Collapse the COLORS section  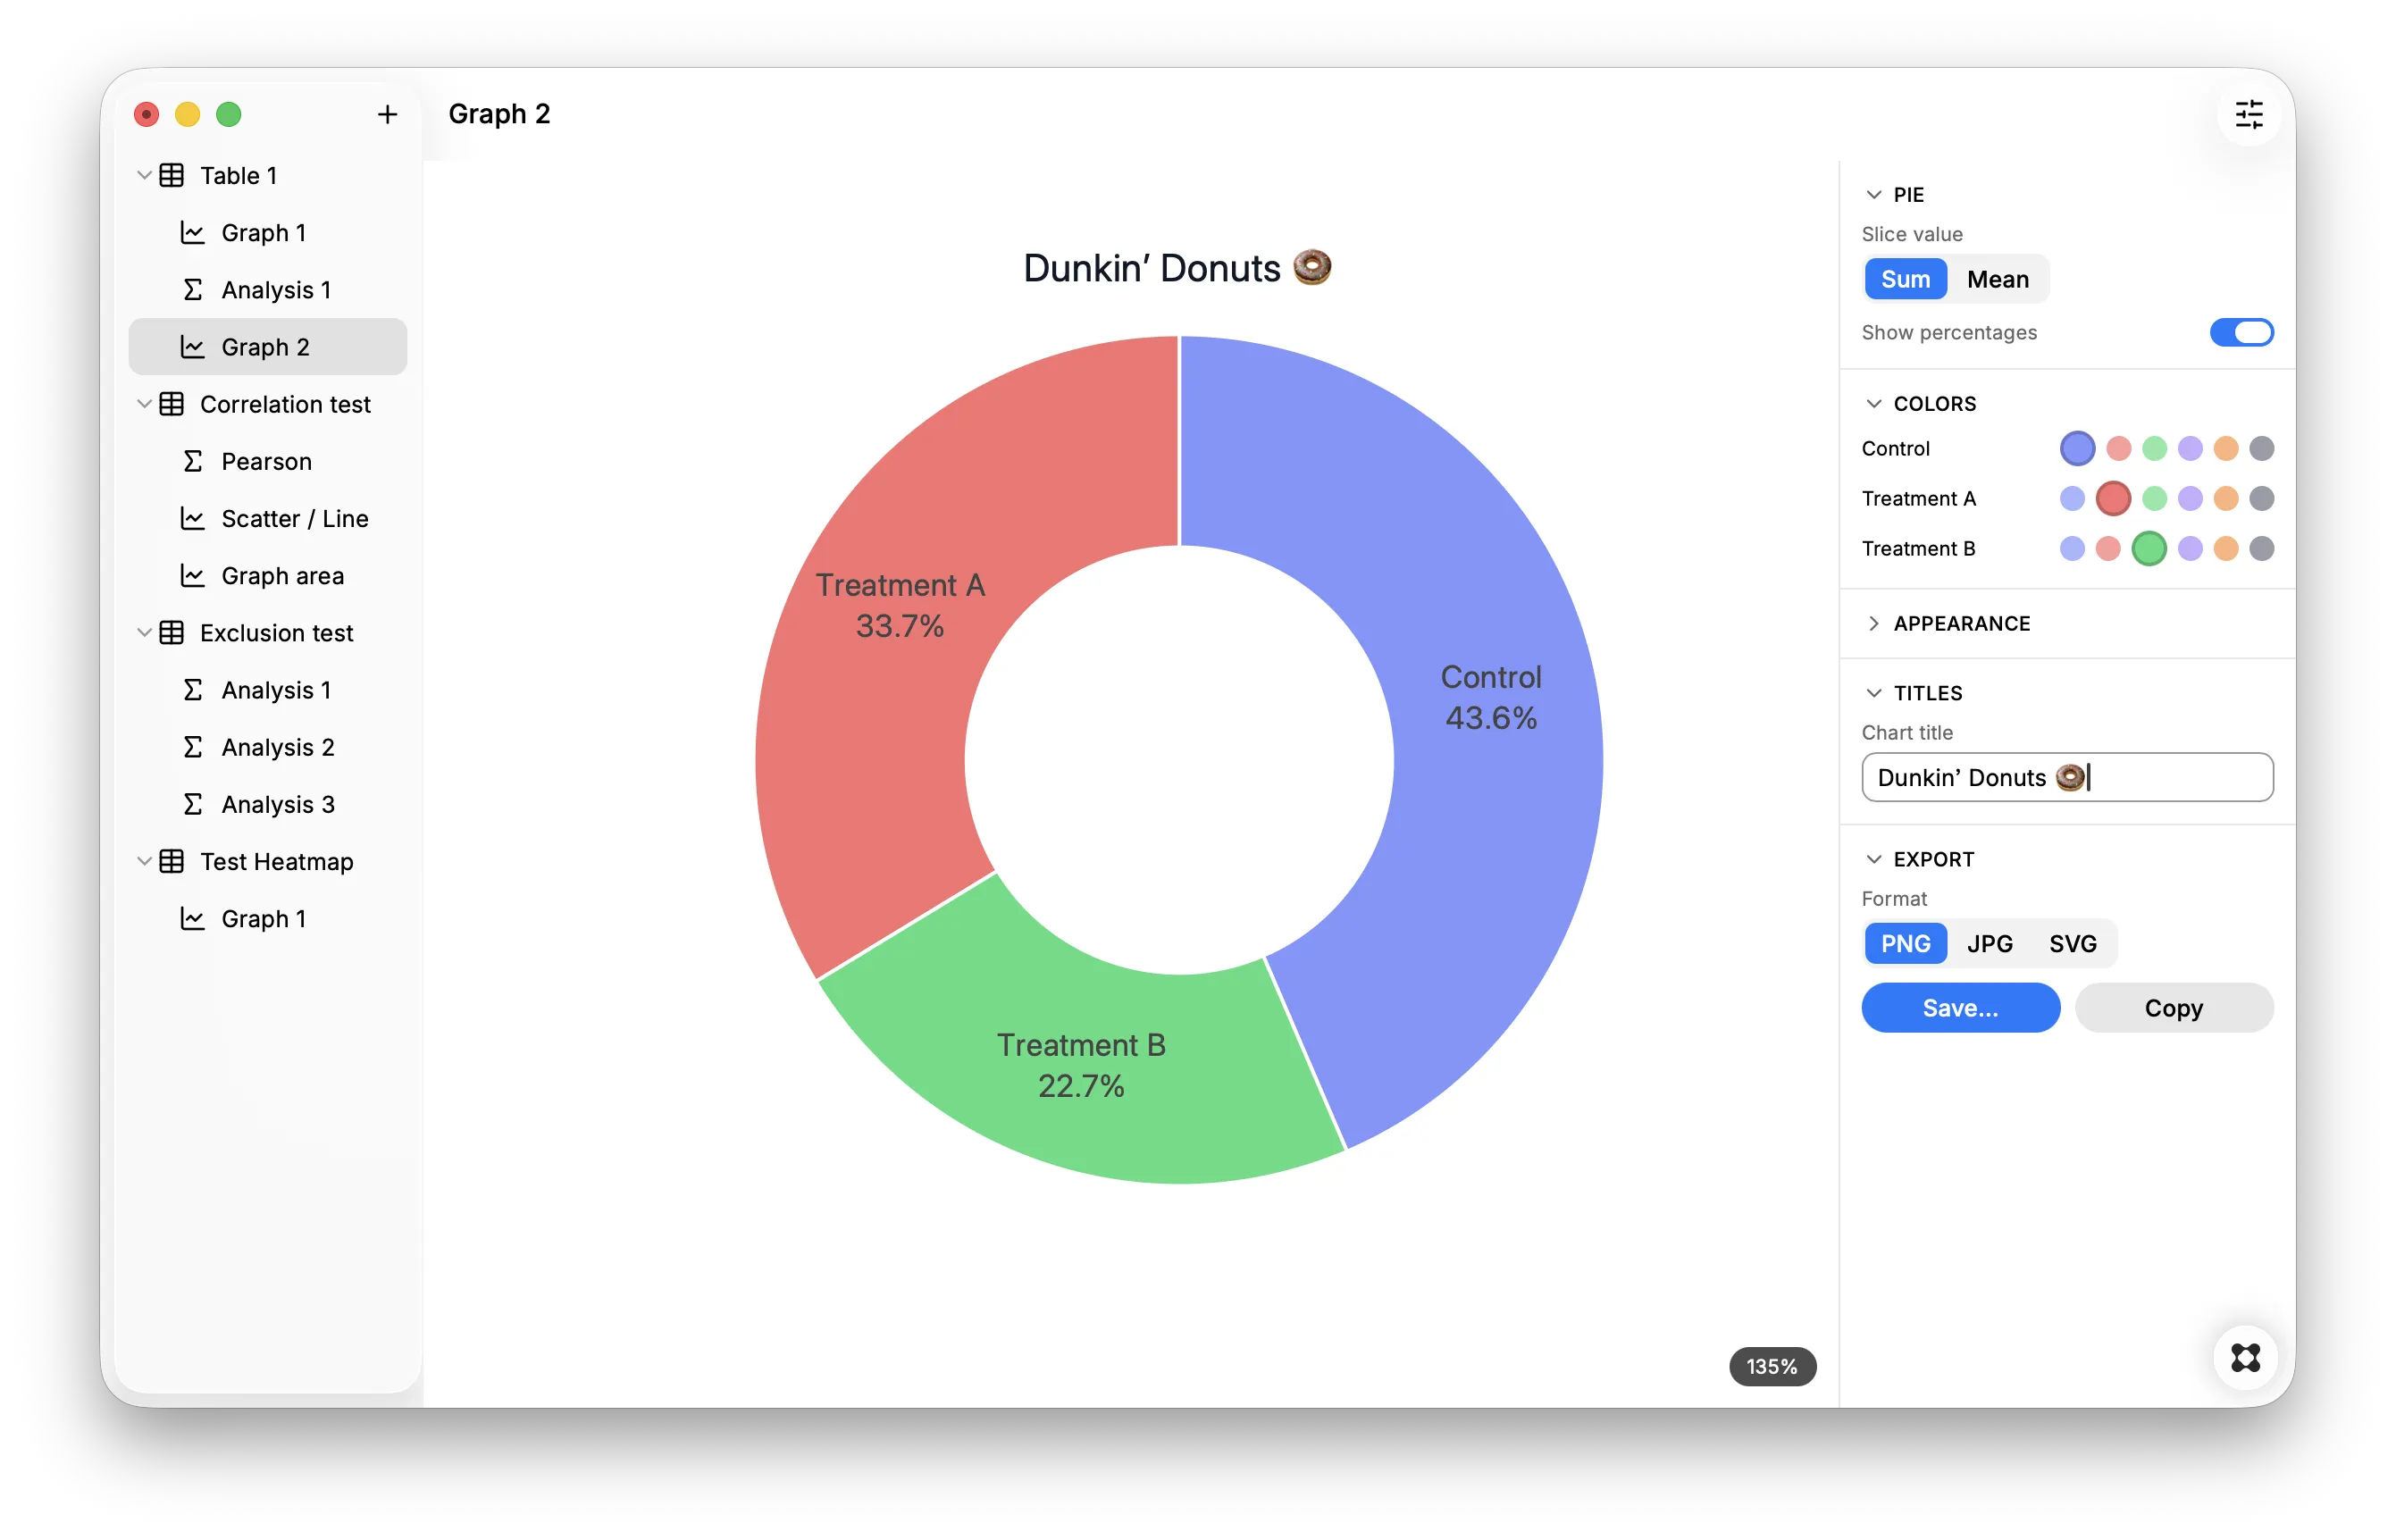(x=1874, y=404)
